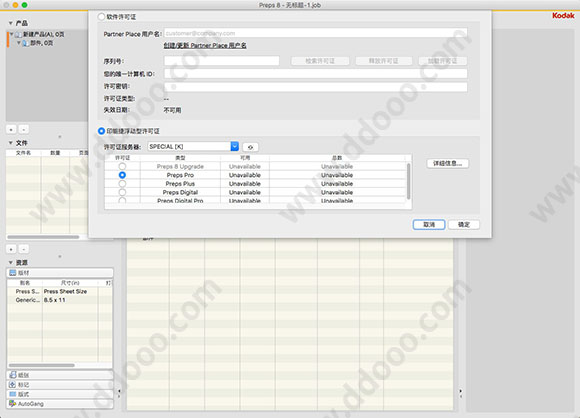Click the files list horizontal scrollbar
The height and width of the screenshot is (418, 580).
click(x=43, y=237)
